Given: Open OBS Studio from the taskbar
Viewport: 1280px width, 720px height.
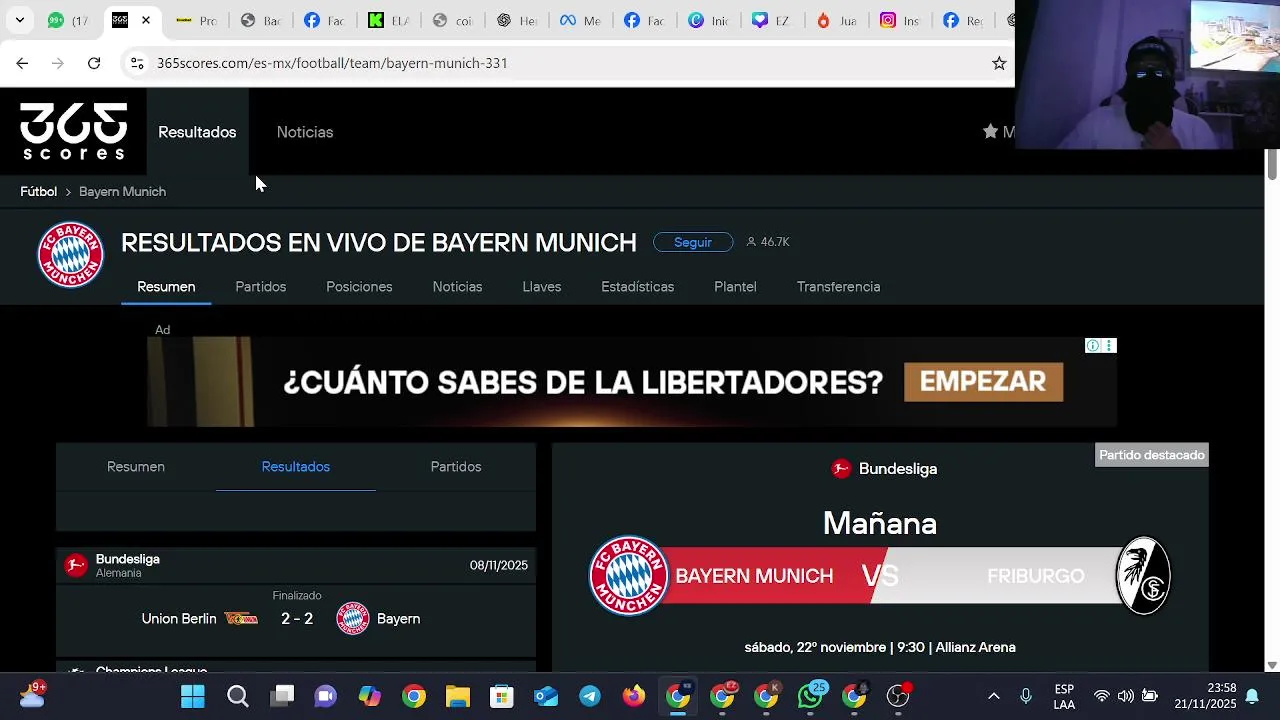Looking at the screenshot, I should pyautogui.click(x=898, y=696).
